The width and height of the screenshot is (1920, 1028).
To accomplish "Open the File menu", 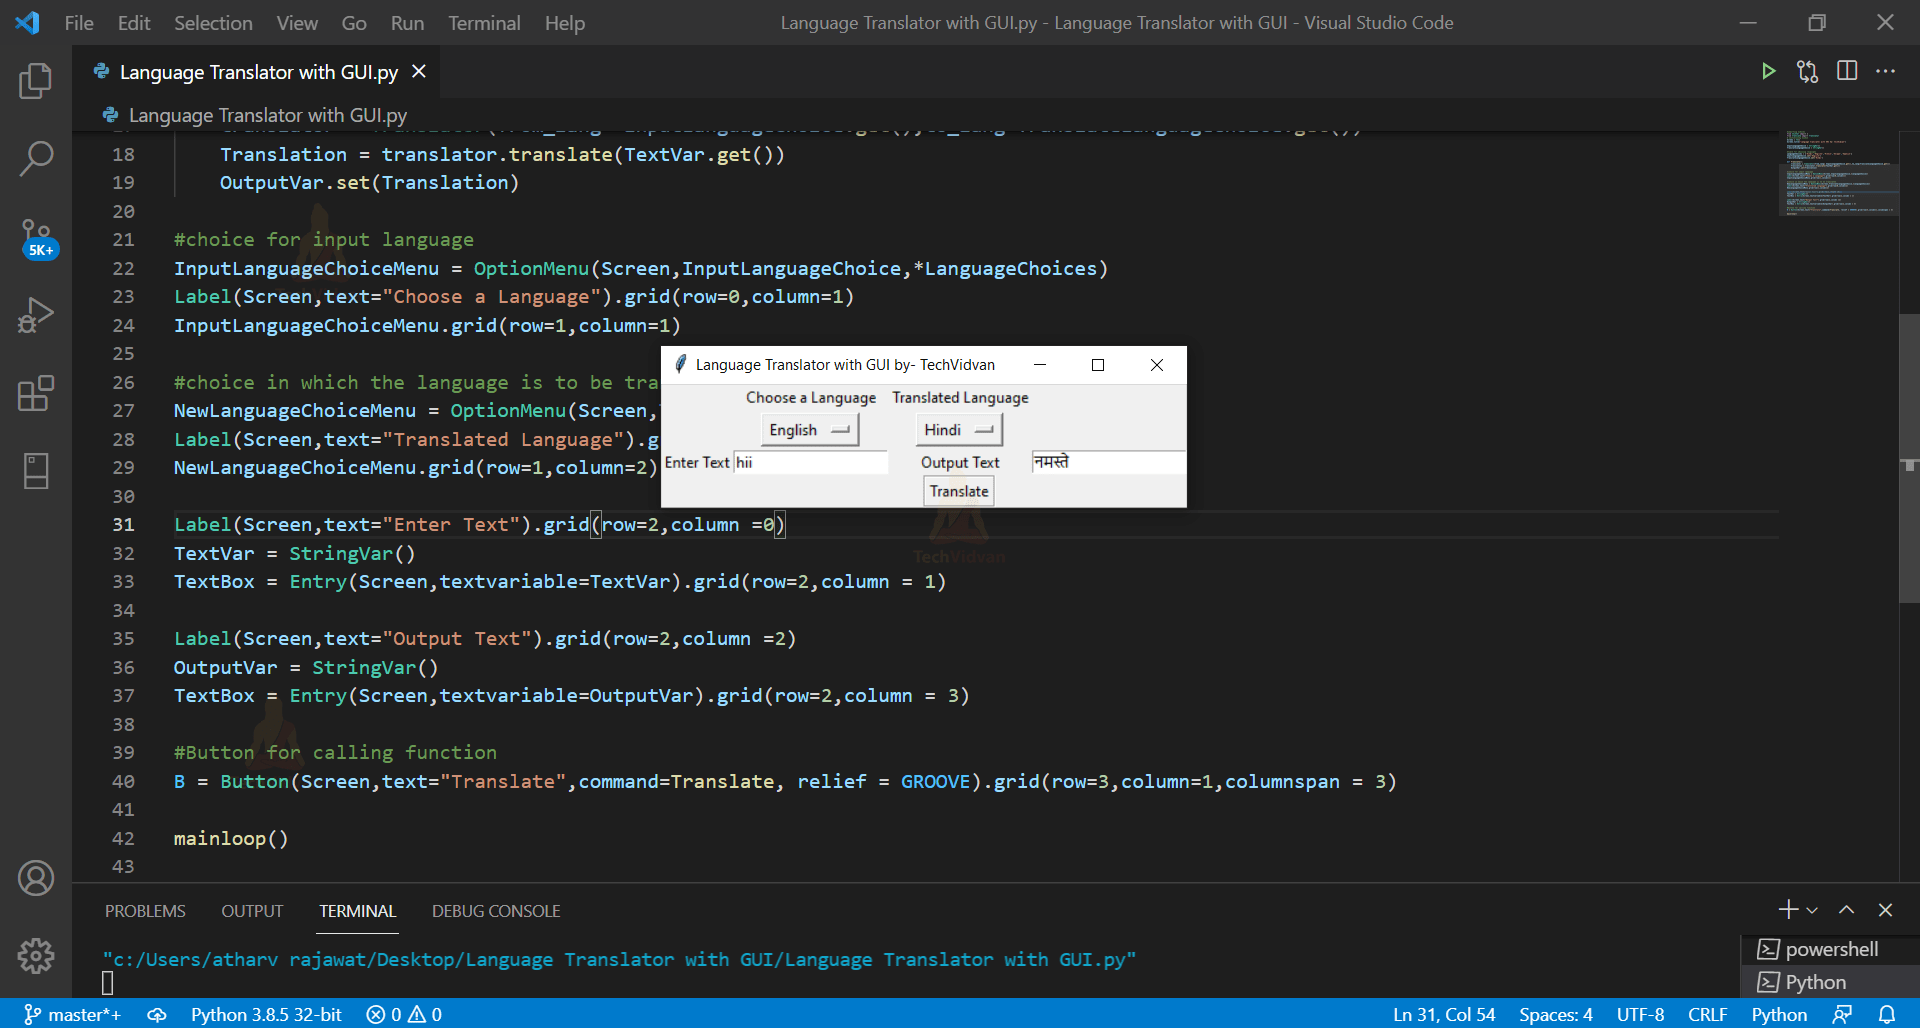I will pos(79,22).
